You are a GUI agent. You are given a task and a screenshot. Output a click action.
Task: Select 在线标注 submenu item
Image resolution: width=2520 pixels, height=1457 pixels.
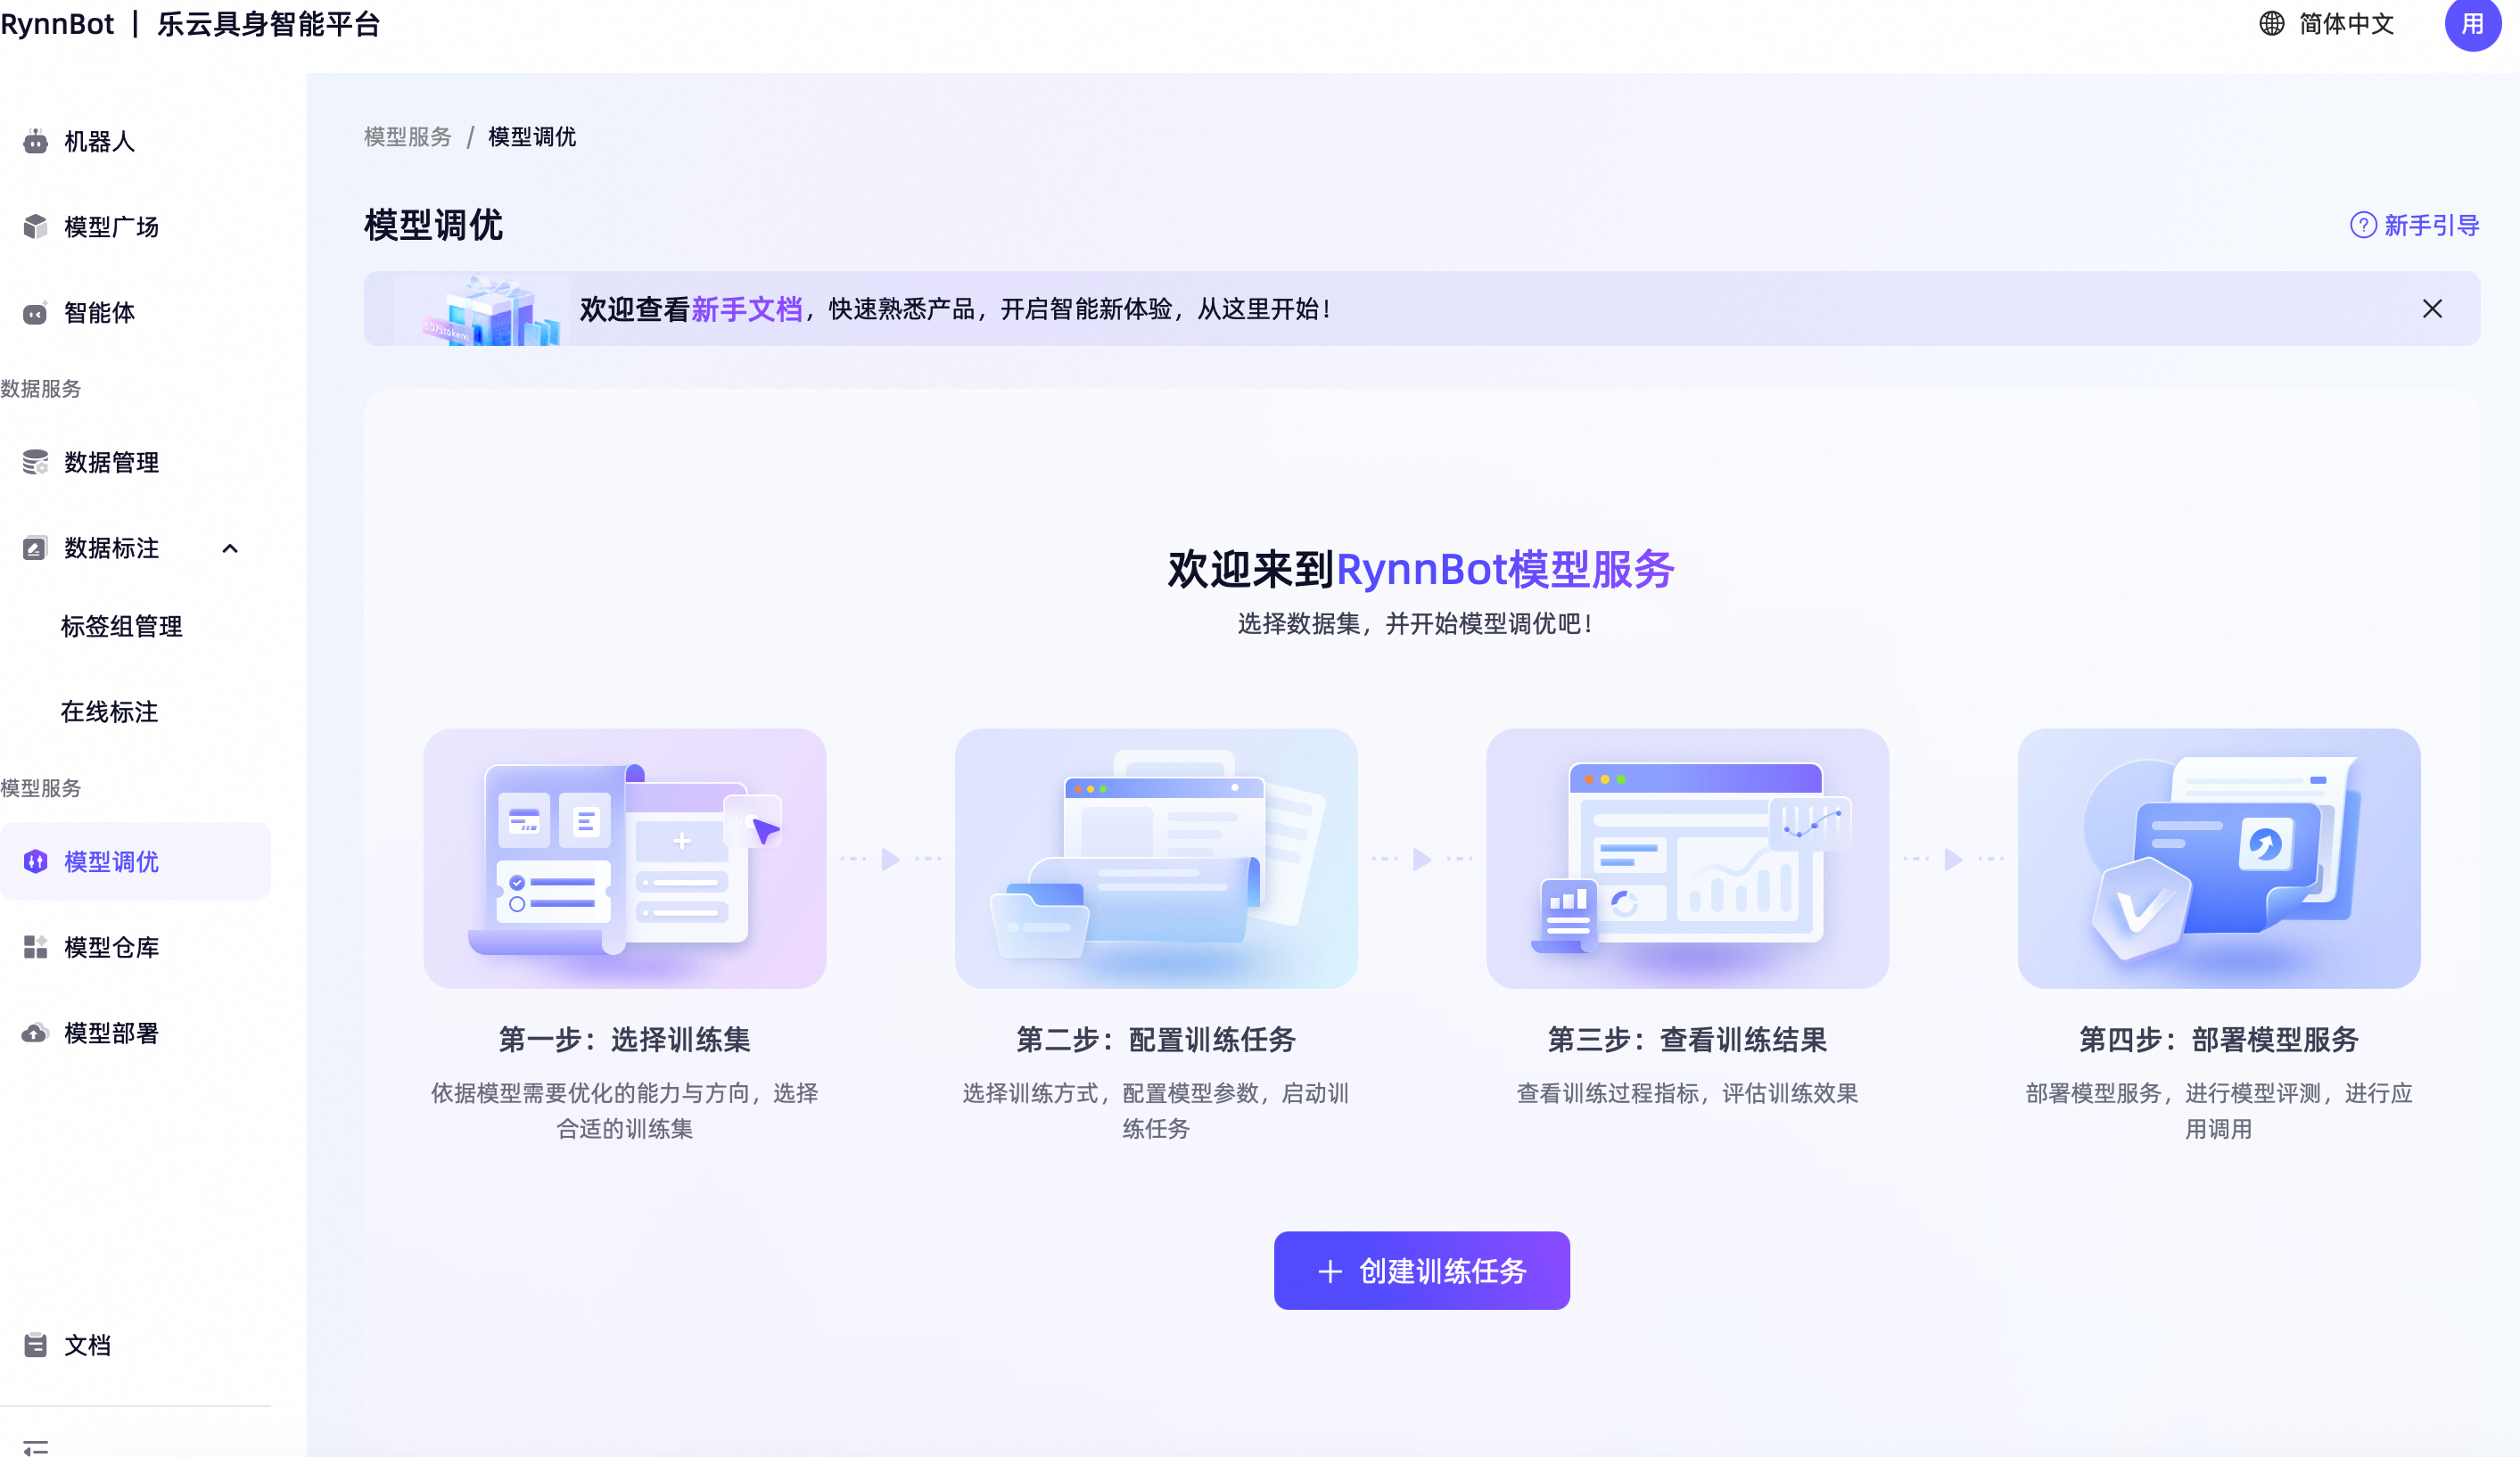tap(109, 712)
